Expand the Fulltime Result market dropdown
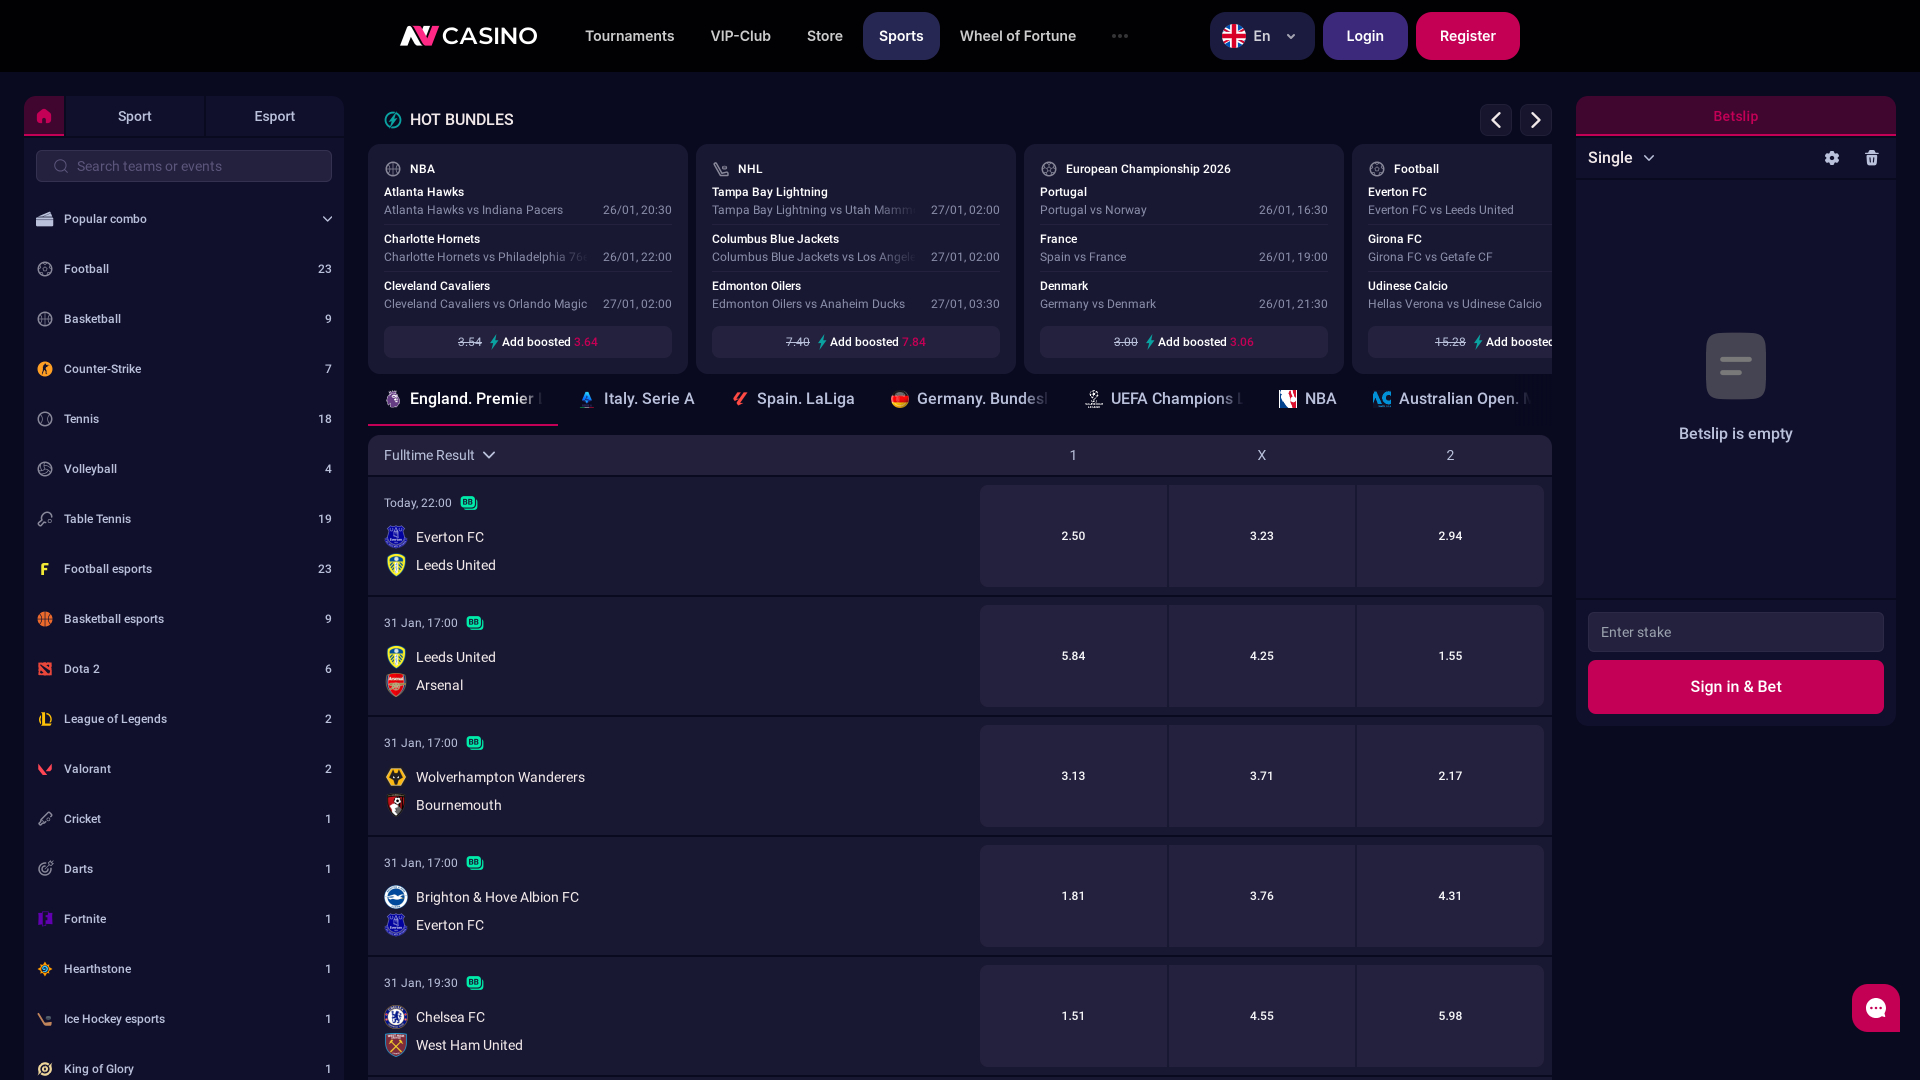The width and height of the screenshot is (1920, 1080). click(440, 455)
